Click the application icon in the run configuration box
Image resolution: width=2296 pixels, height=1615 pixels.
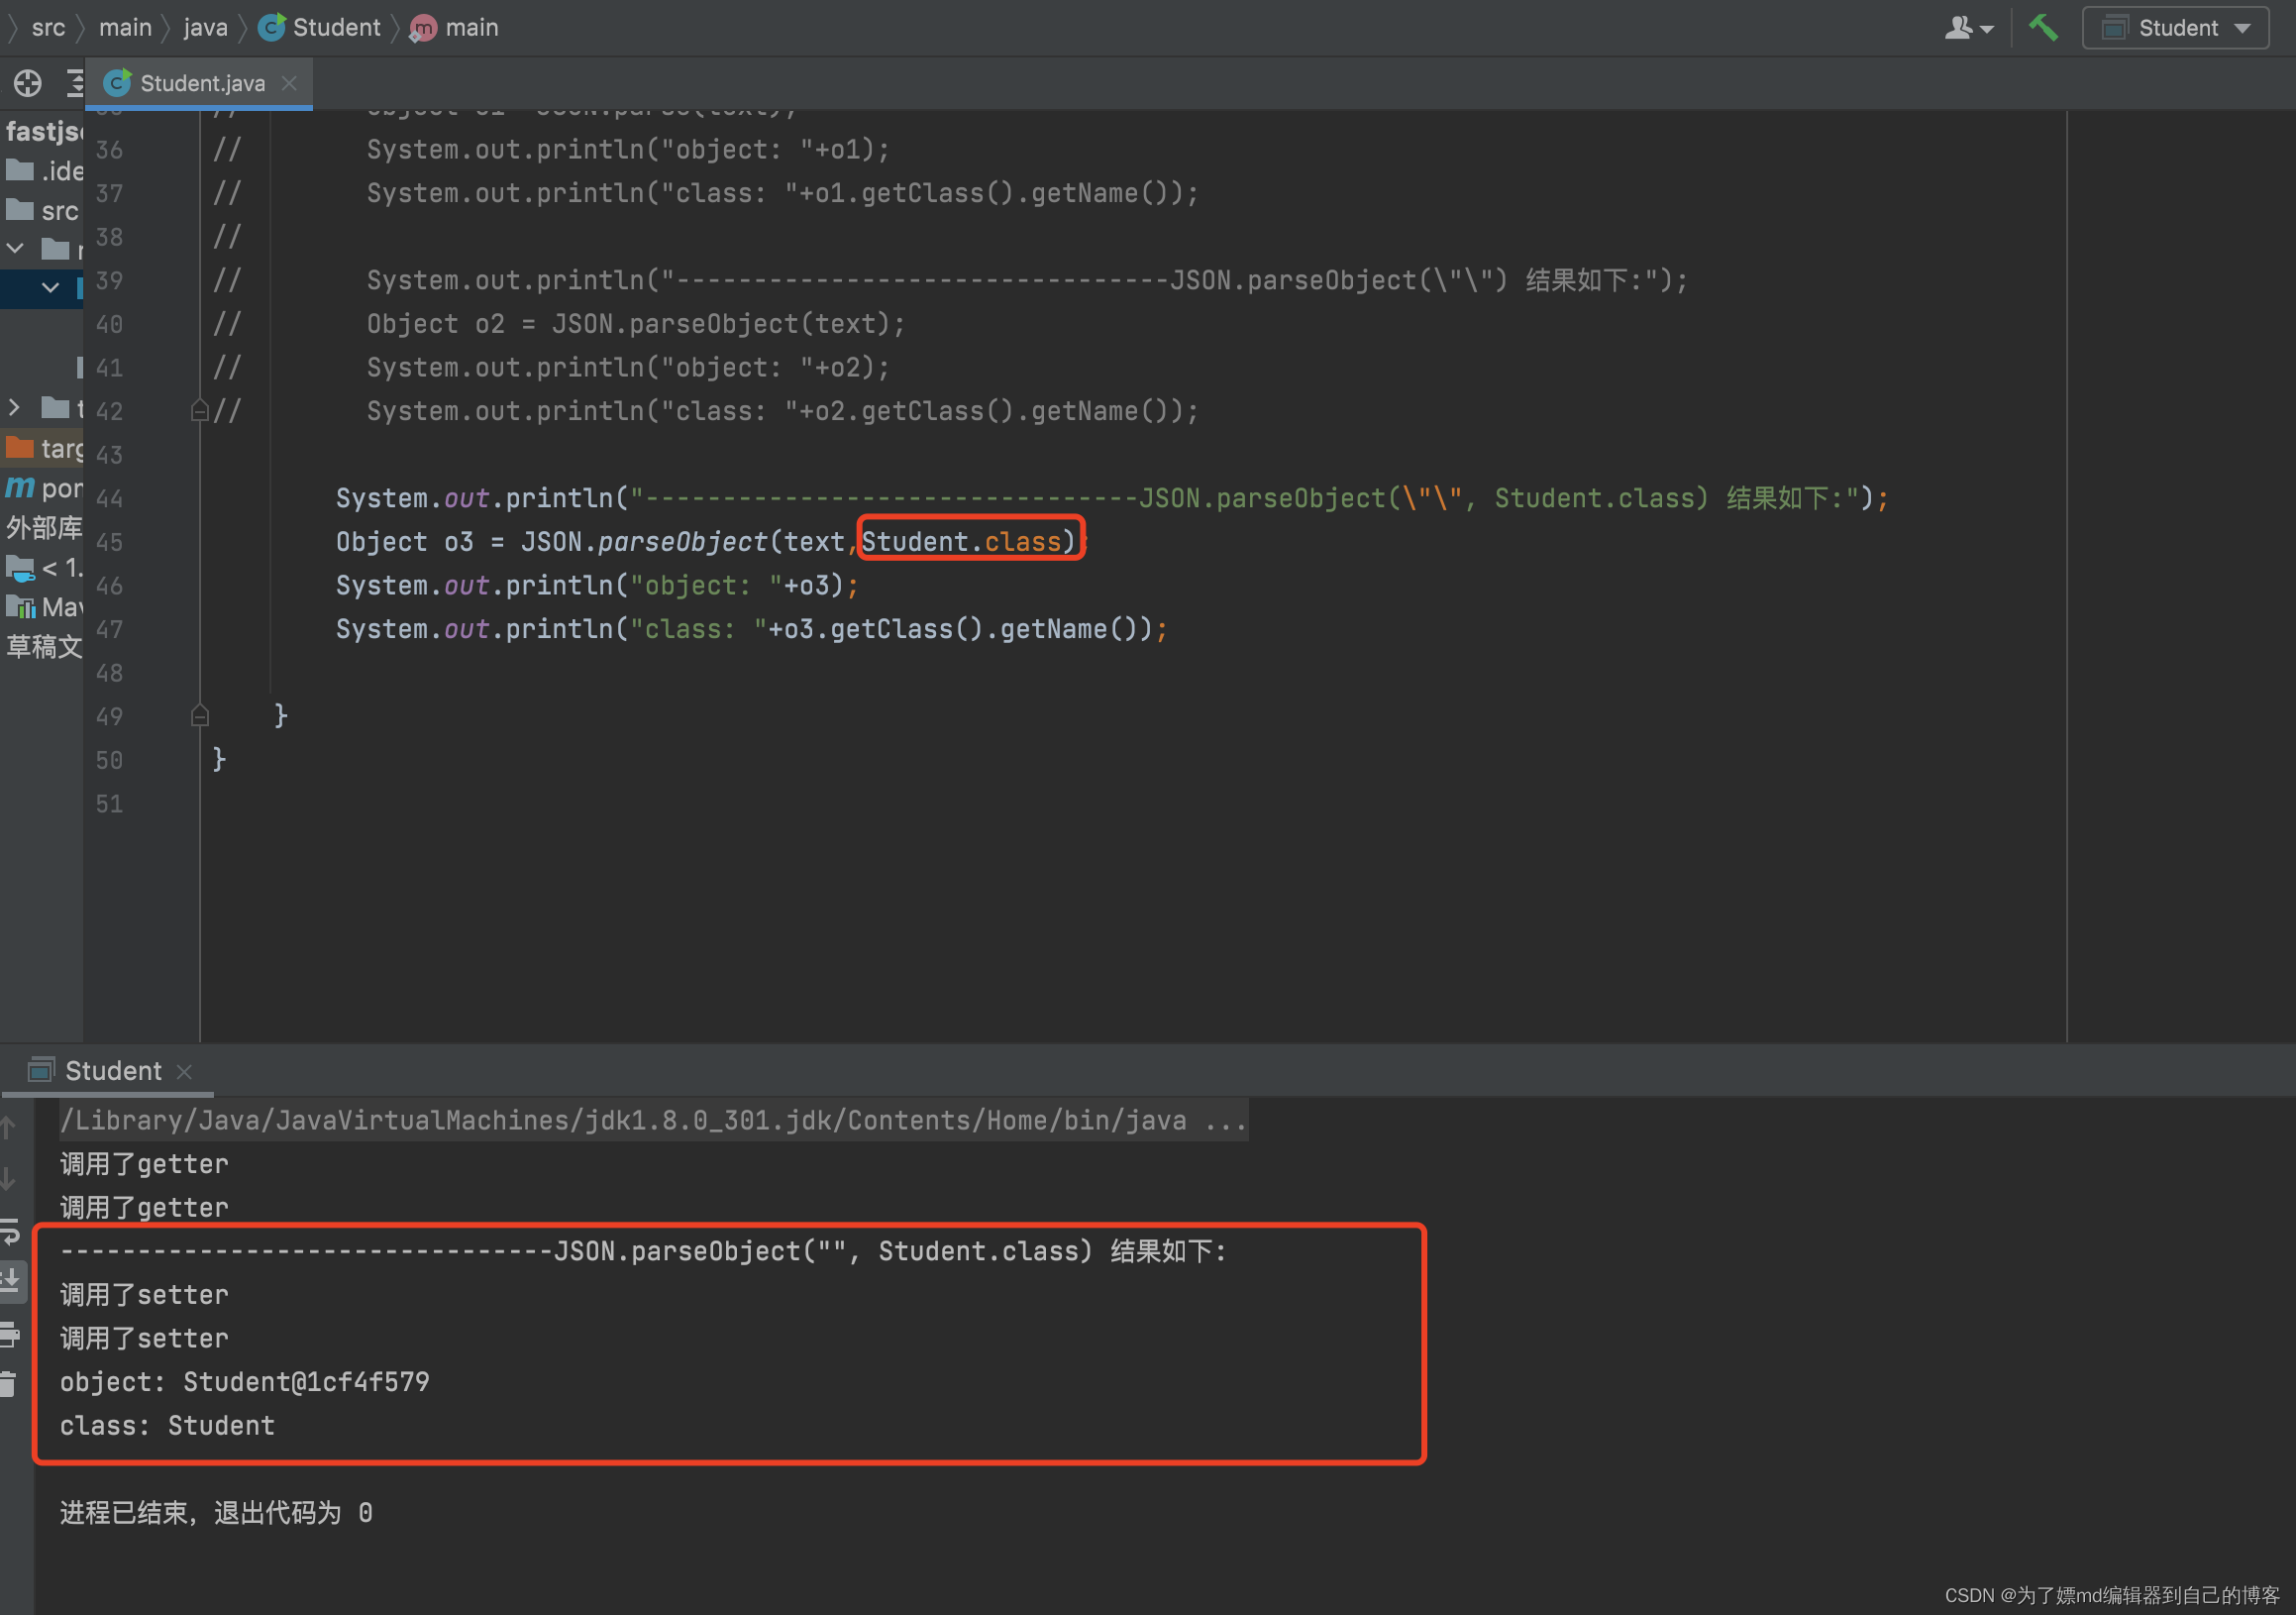tap(2114, 28)
